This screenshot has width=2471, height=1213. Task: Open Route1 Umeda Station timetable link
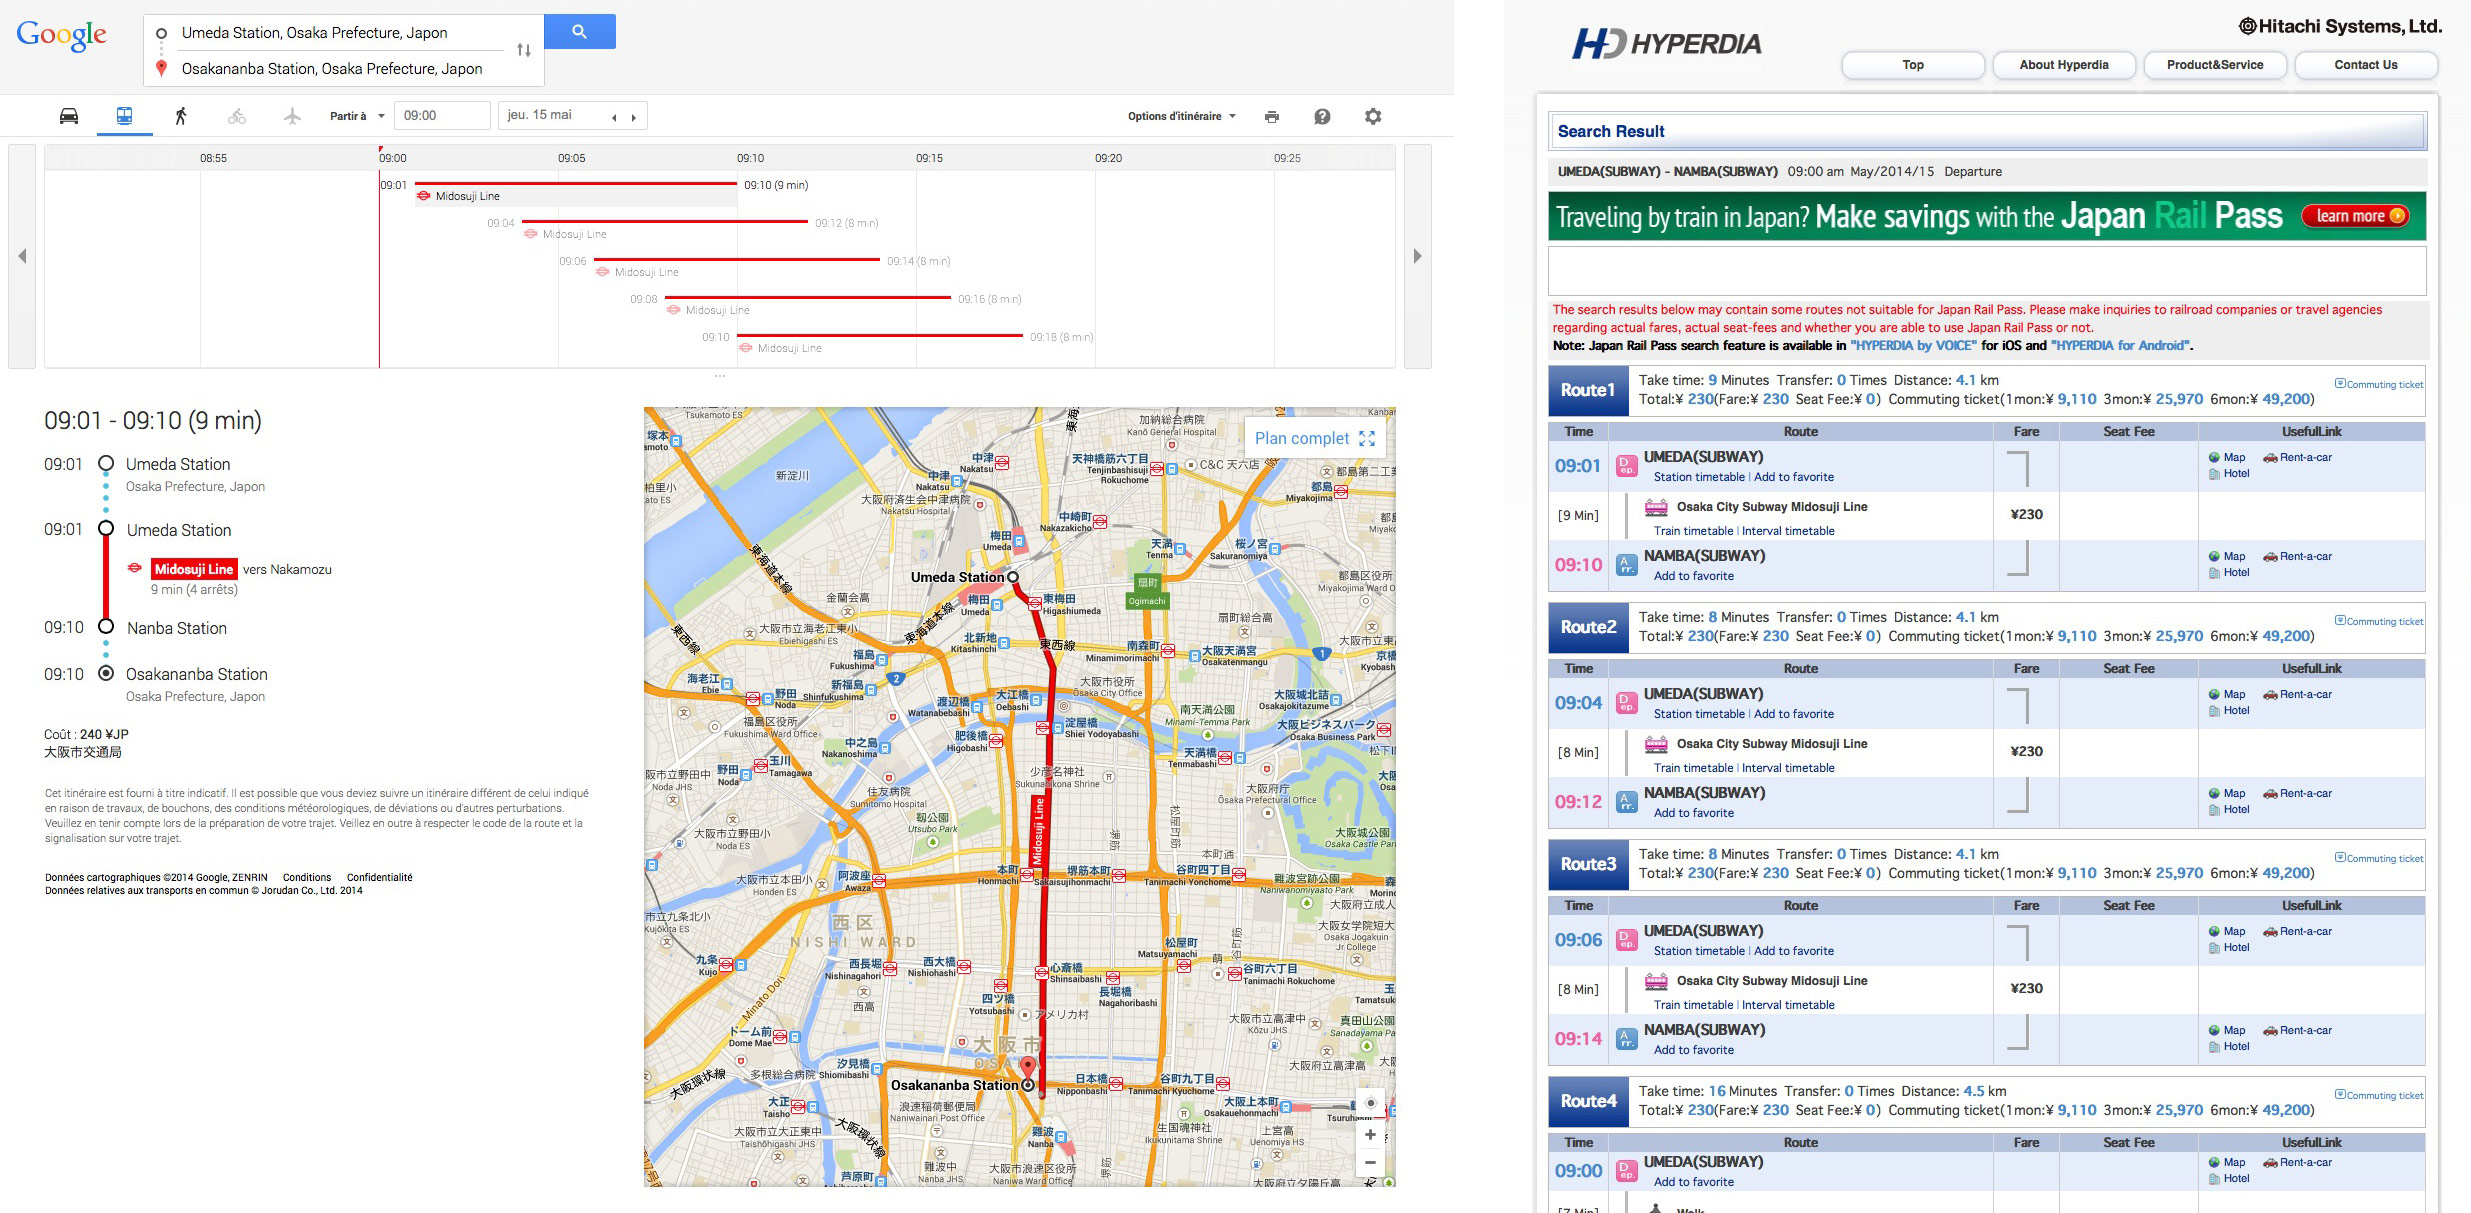1699,477
